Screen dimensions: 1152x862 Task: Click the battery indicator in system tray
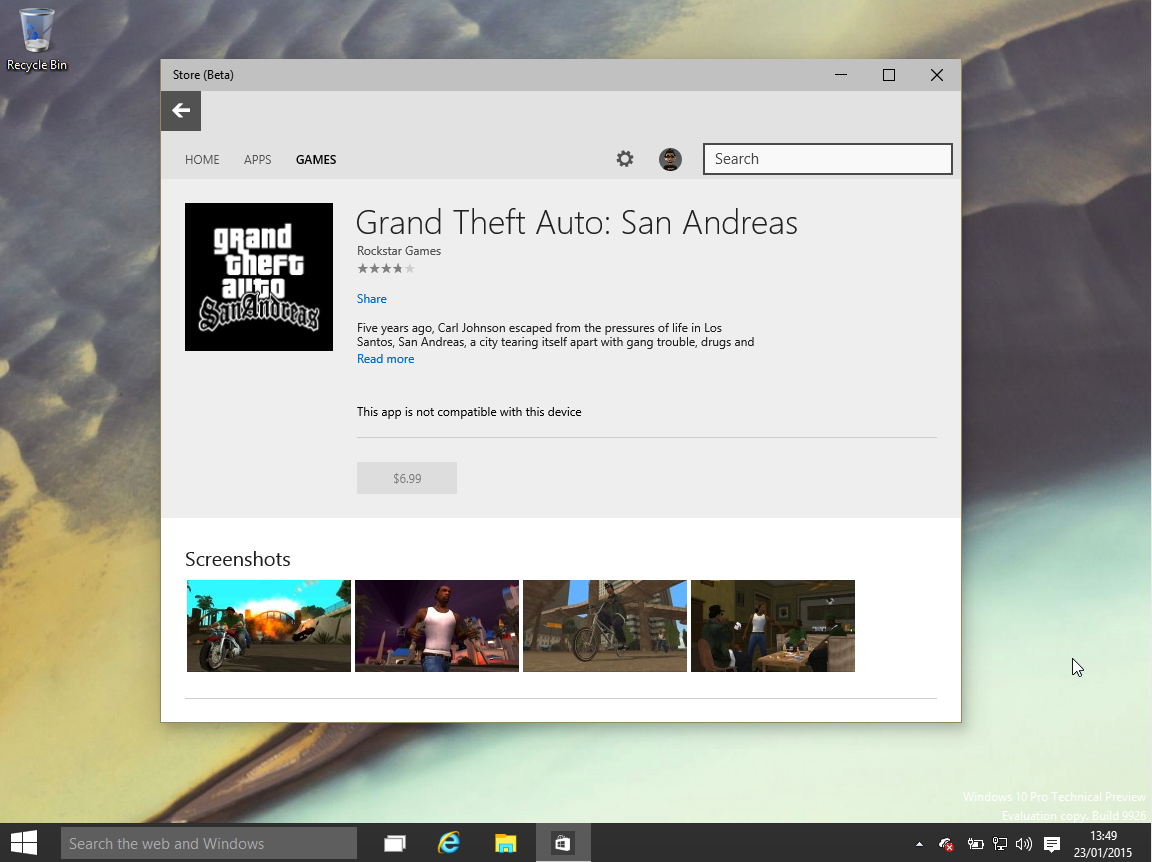[x=977, y=844]
